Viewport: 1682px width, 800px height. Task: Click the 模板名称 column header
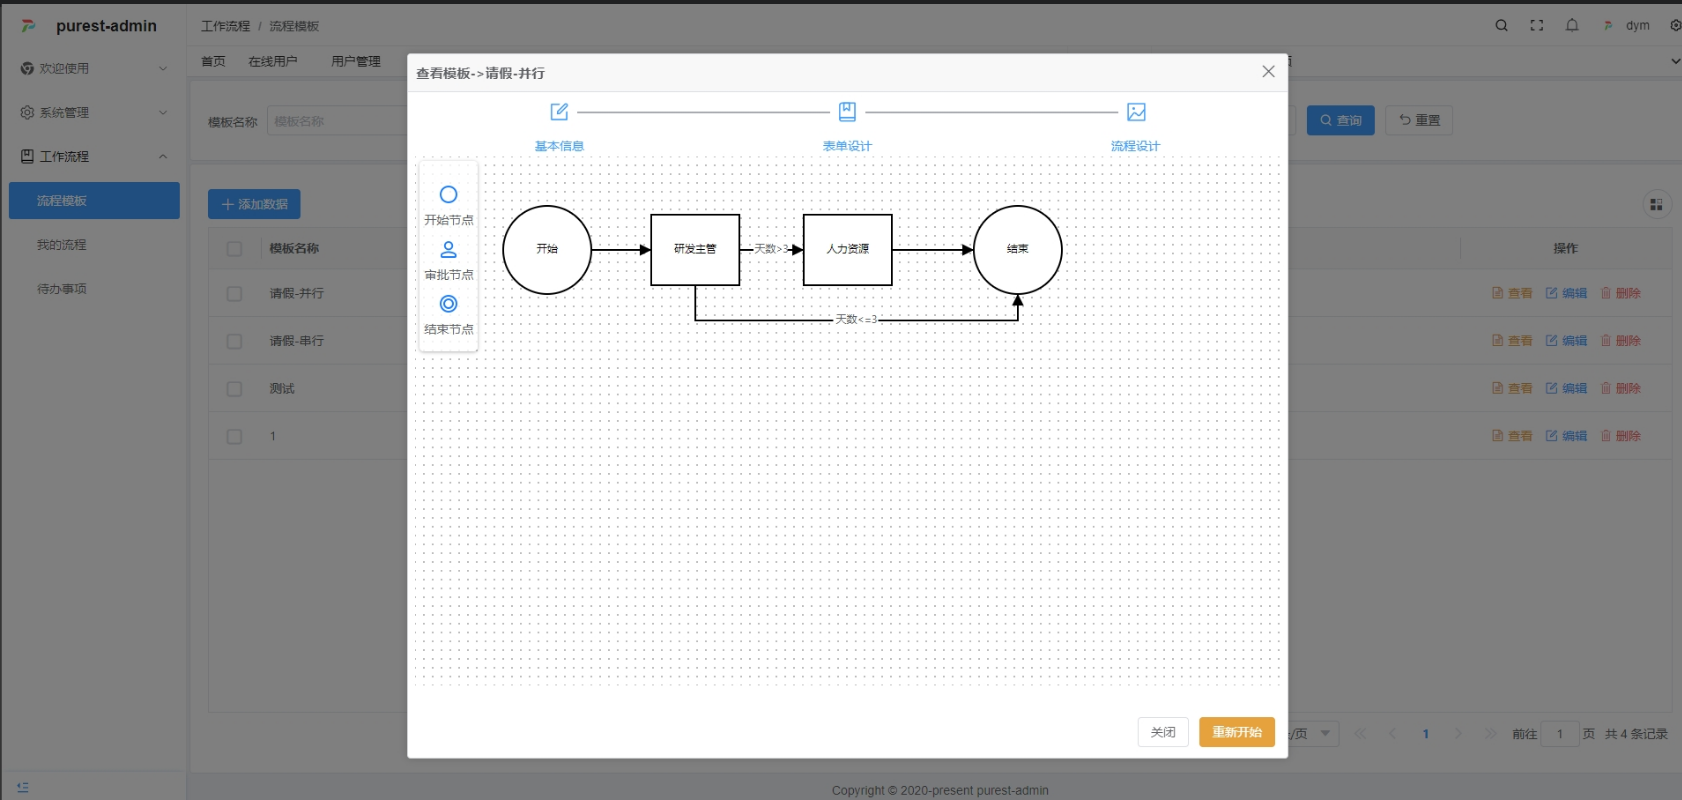294,248
